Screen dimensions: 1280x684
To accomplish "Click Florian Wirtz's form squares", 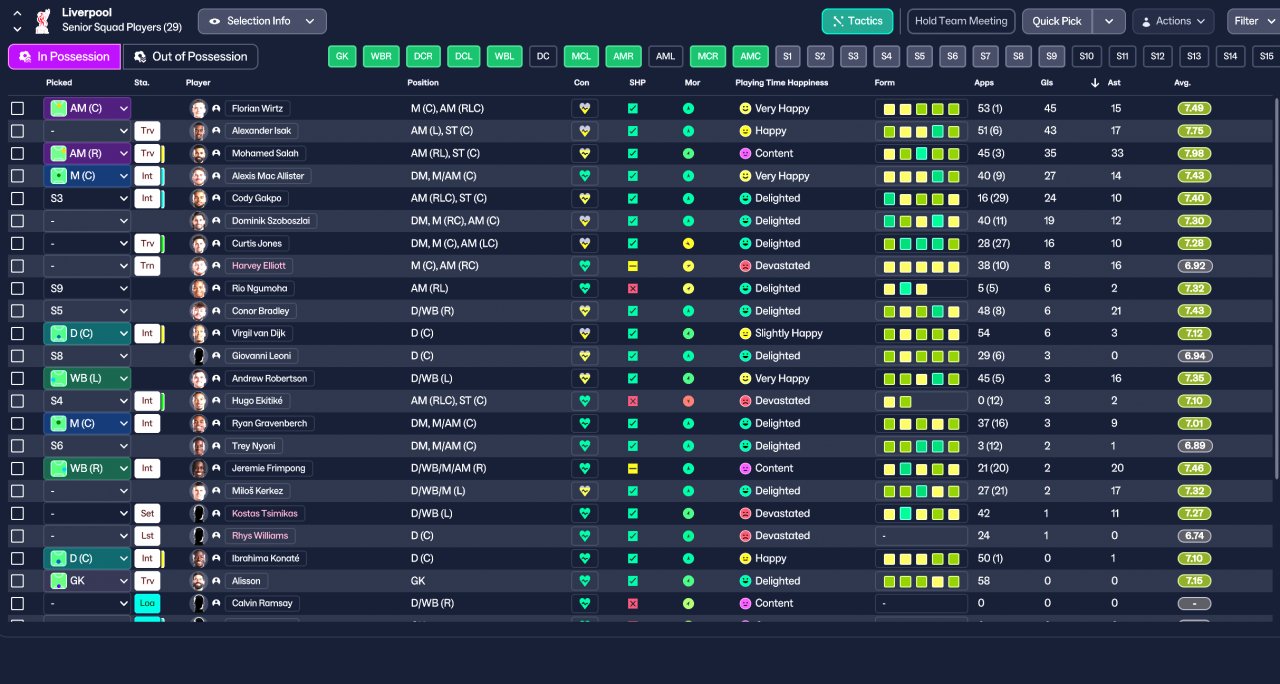I will pyautogui.click(x=921, y=108).
